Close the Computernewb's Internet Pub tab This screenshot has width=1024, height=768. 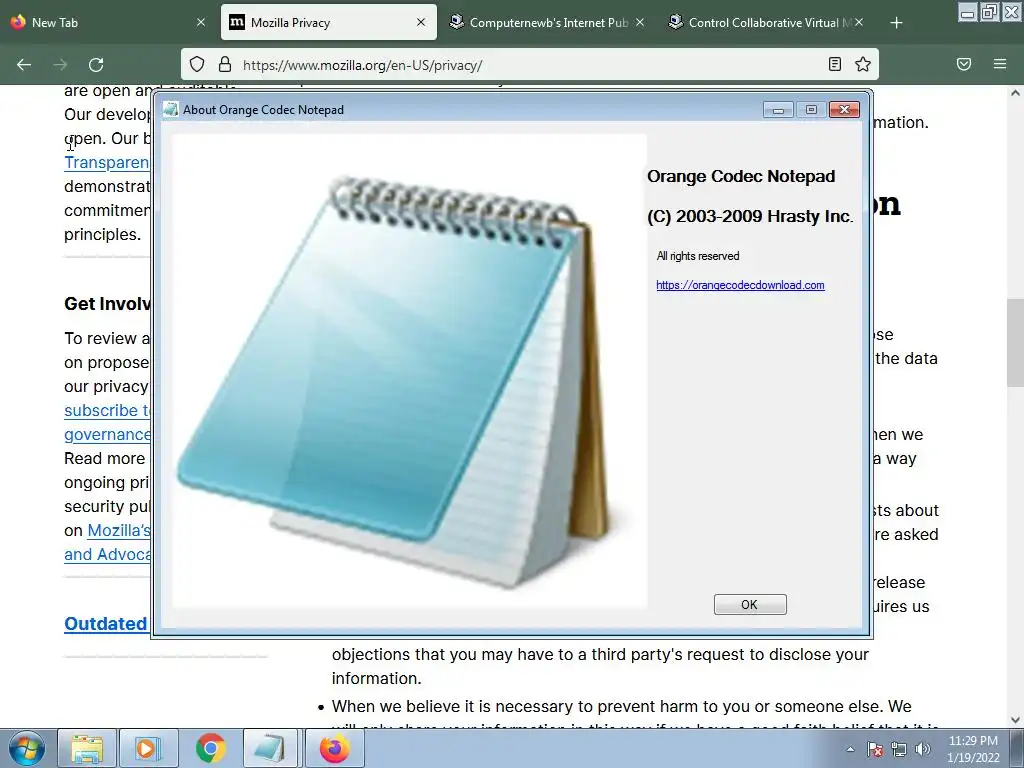640,23
